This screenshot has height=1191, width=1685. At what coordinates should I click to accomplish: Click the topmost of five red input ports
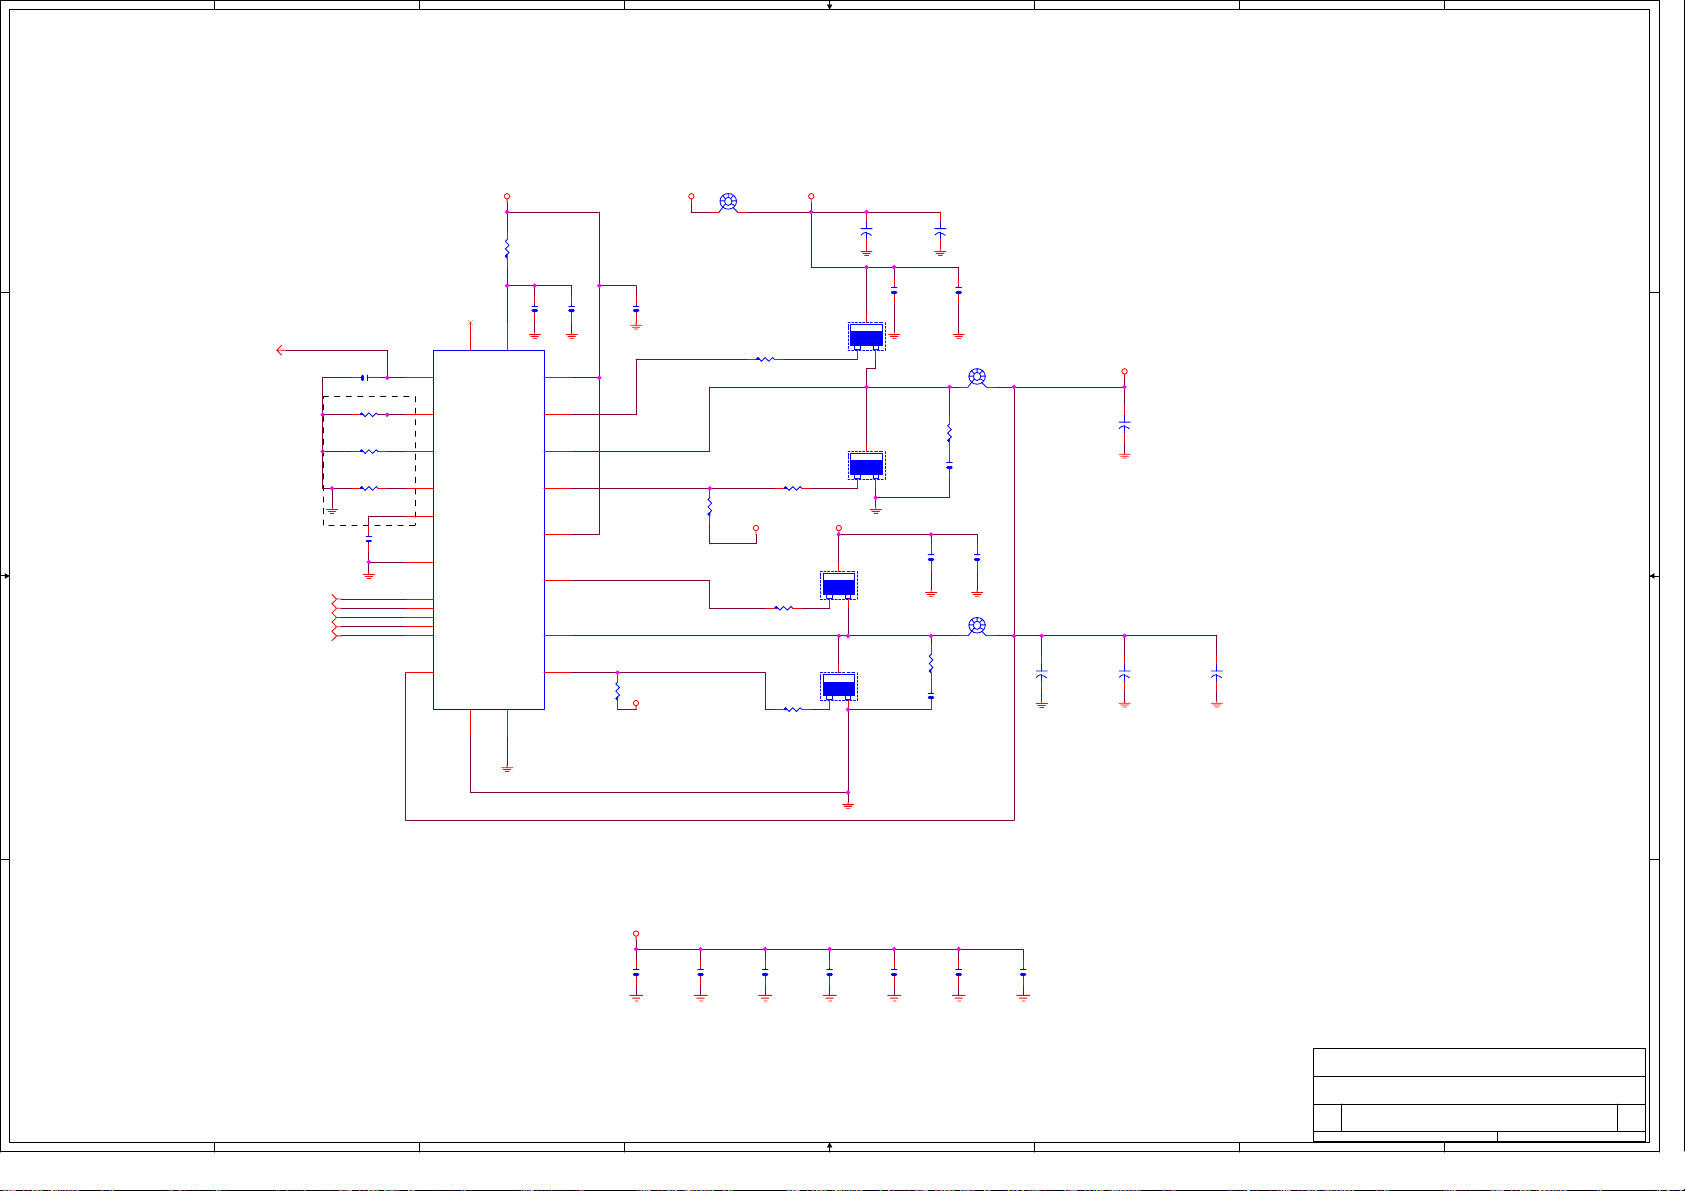335,599
